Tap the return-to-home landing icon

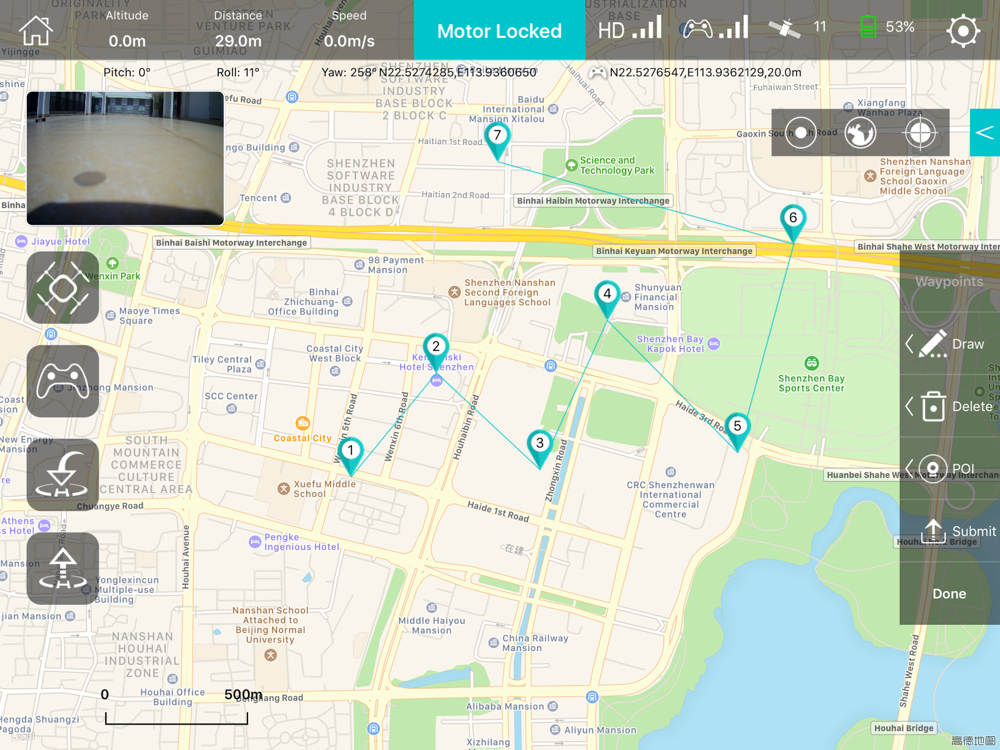[62, 475]
